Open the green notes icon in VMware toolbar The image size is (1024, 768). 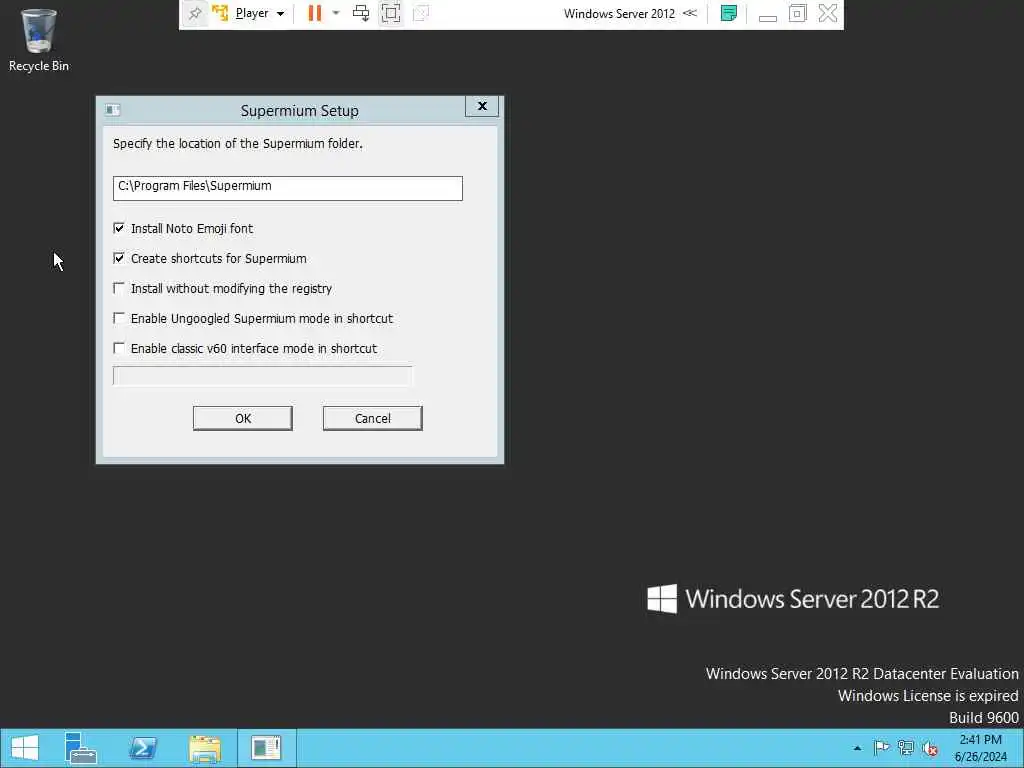[x=728, y=13]
